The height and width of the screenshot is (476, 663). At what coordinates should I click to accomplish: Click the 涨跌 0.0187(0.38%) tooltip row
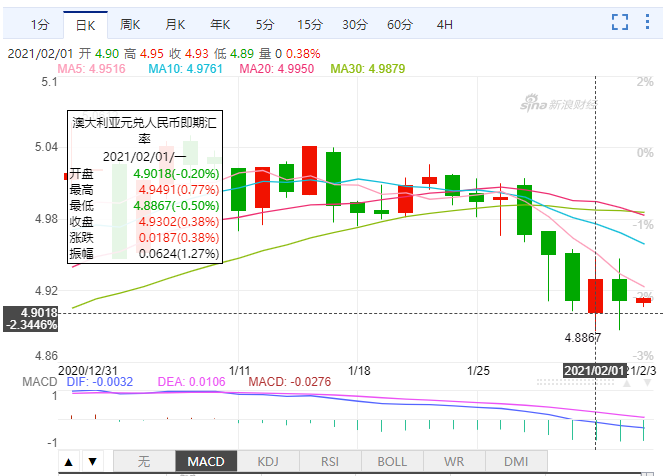145,238
